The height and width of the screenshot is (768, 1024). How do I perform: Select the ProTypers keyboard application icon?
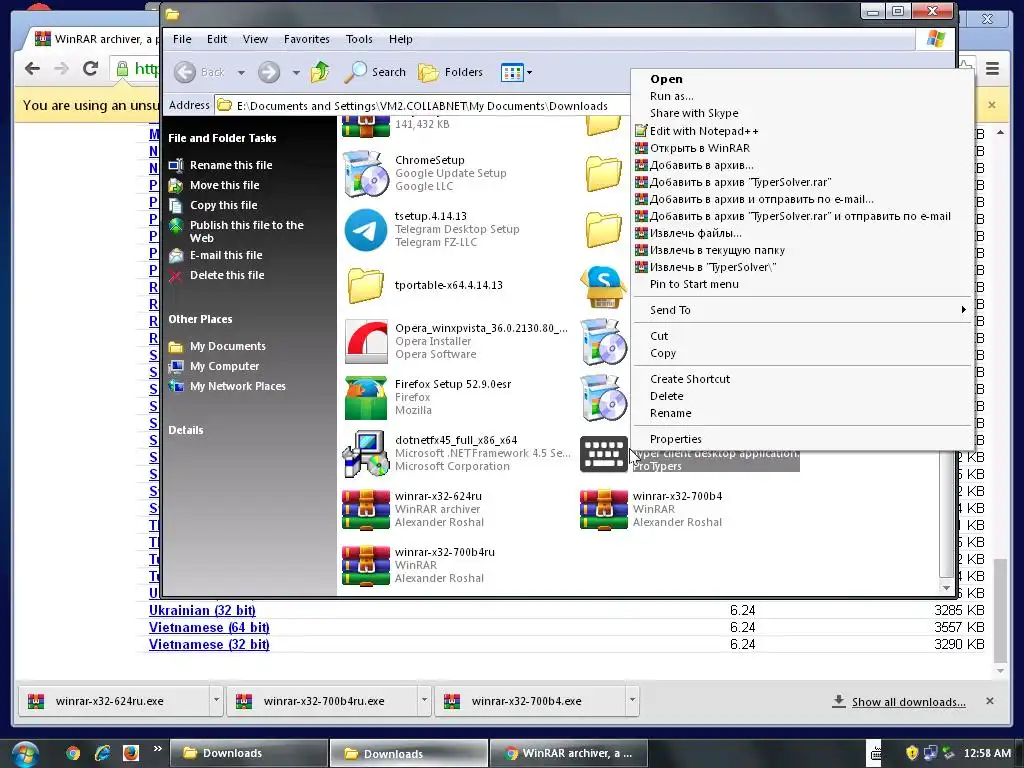click(x=603, y=454)
